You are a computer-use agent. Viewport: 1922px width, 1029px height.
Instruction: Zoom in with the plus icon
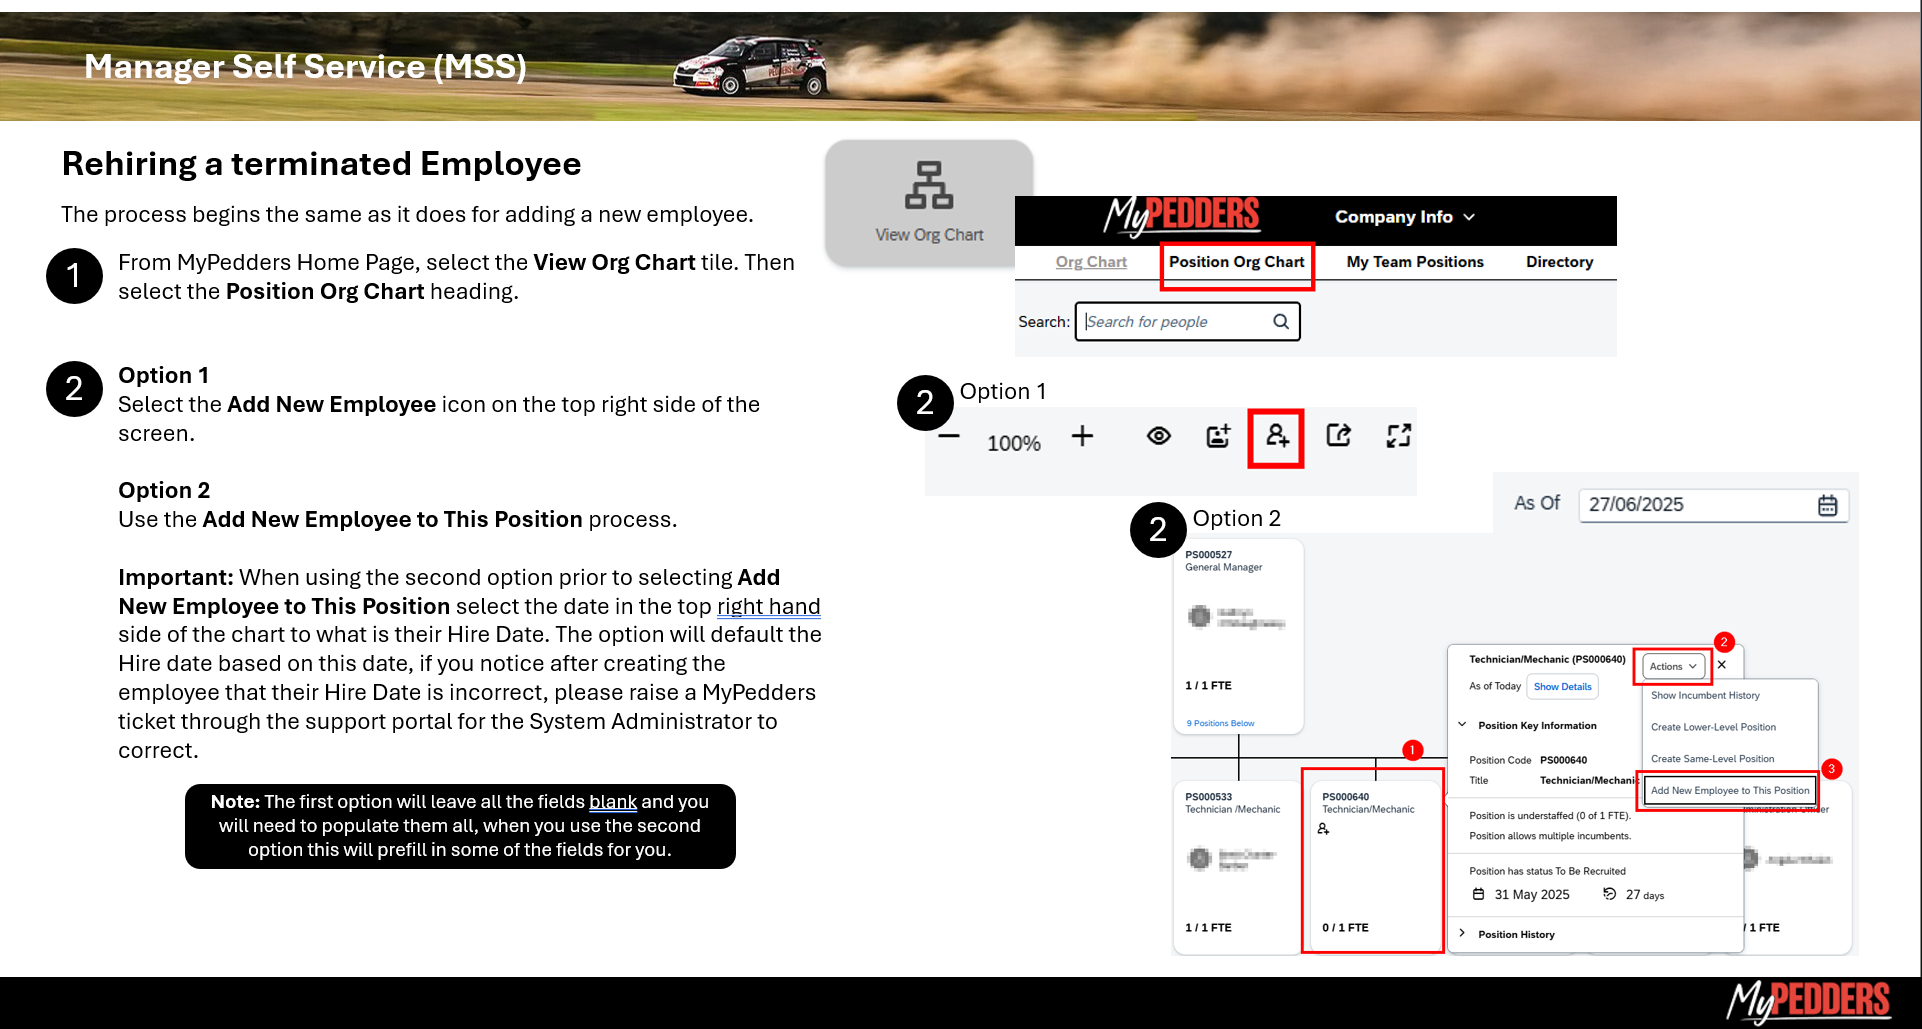click(x=1082, y=436)
